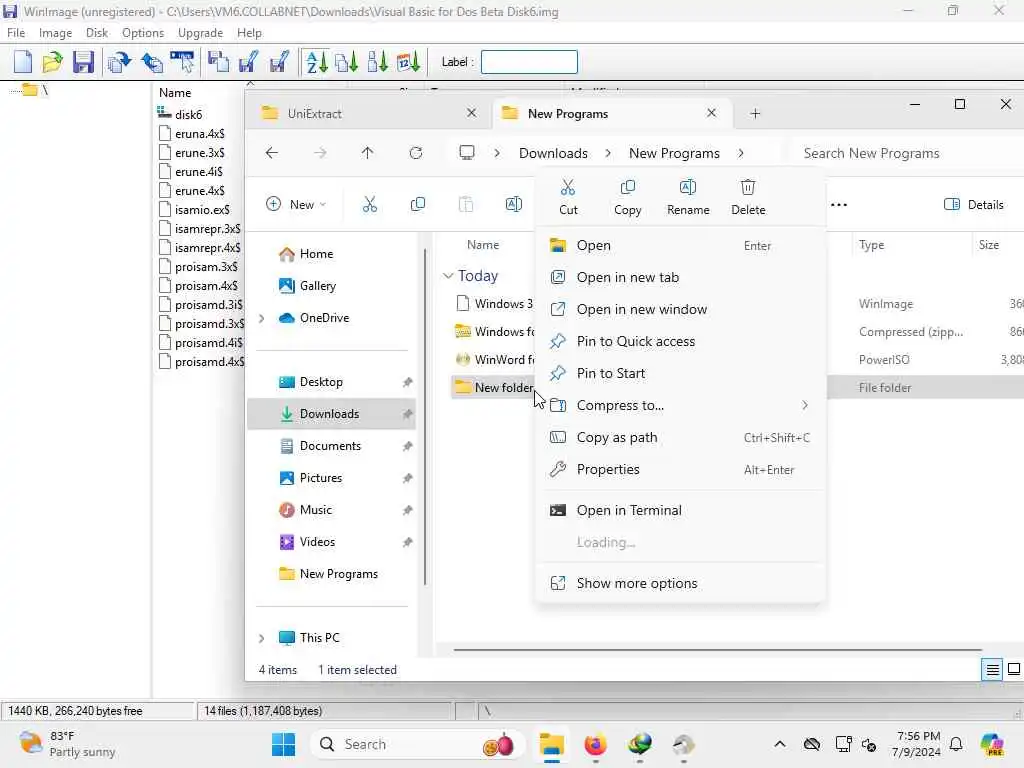Image resolution: width=1024 pixels, height=768 pixels.
Task: Click the Explorer toolbar scissors Cut icon
Action: coord(370,204)
